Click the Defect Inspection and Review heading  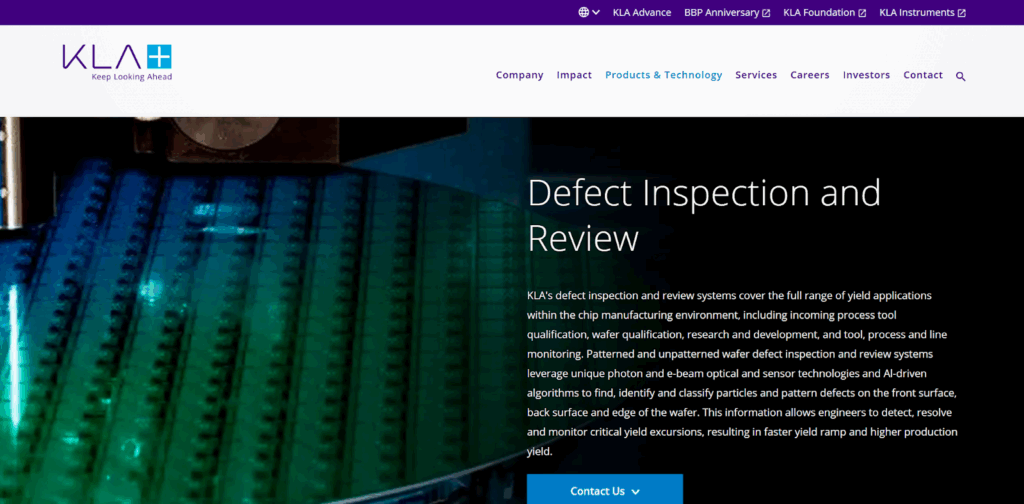(x=704, y=215)
